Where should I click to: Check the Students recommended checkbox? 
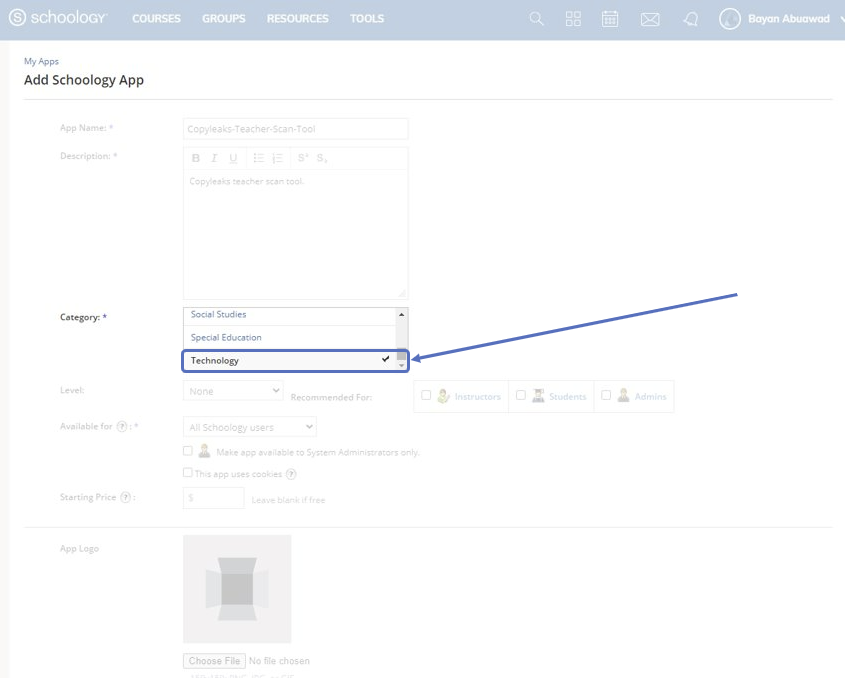coord(521,395)
